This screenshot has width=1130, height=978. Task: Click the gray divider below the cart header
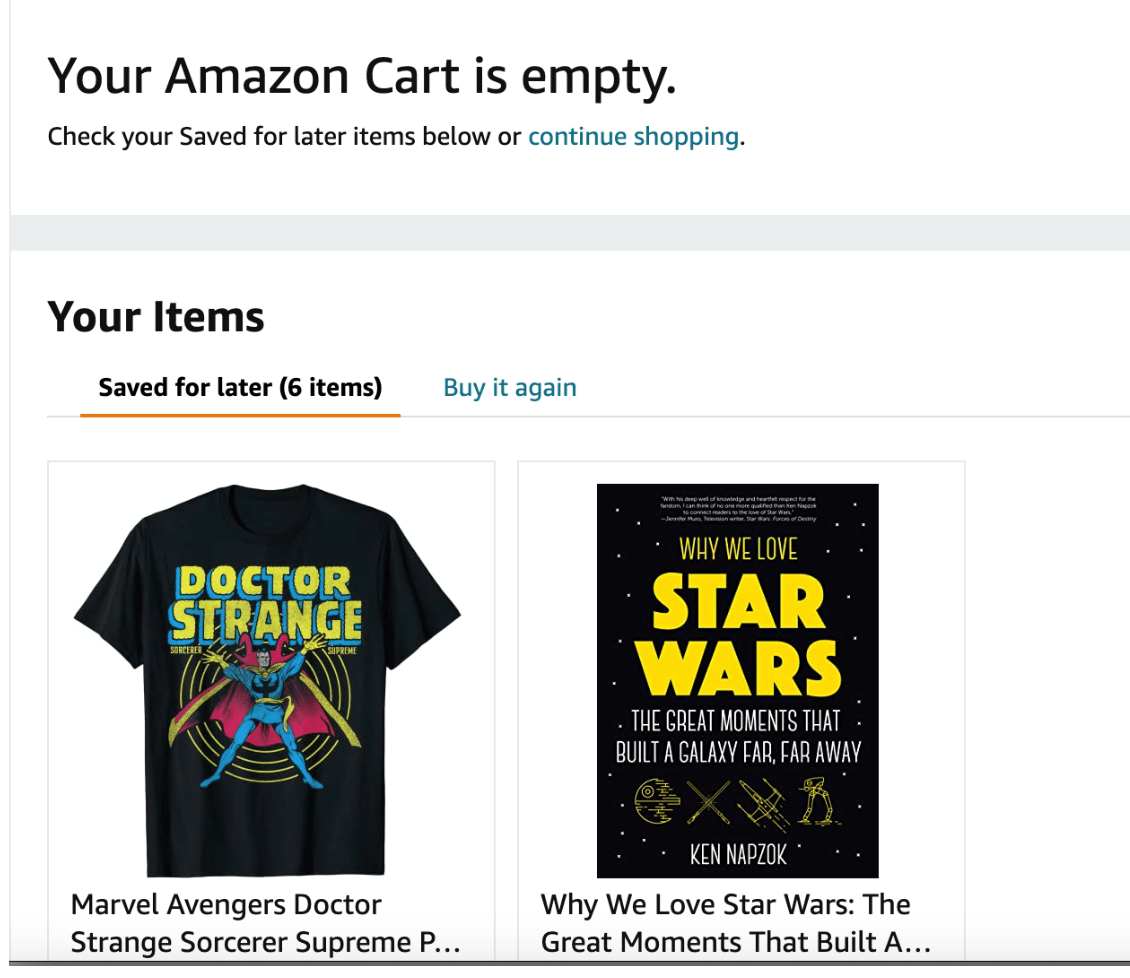[x=565, y=232]
